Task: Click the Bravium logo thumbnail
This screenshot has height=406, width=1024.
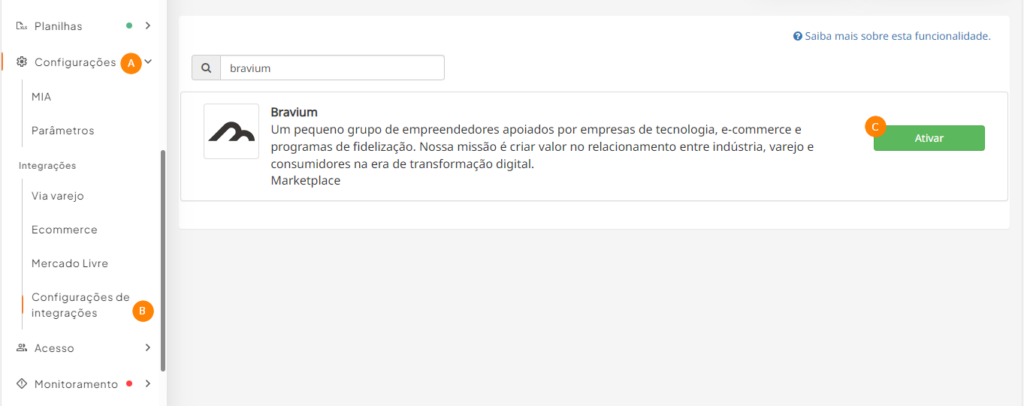Action: click(231, 131)
